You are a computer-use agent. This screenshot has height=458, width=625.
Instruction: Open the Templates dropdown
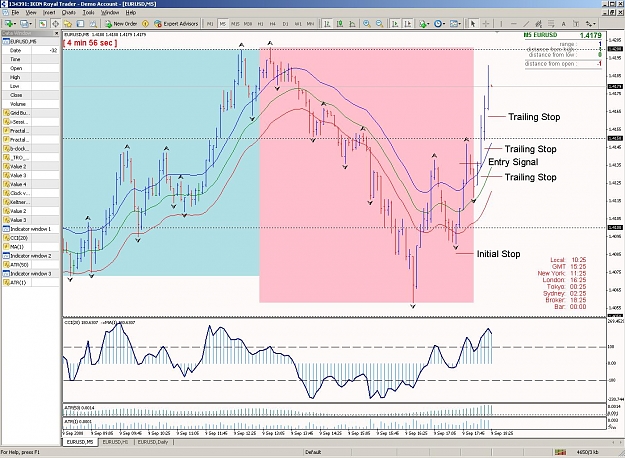tap(455, 24)
